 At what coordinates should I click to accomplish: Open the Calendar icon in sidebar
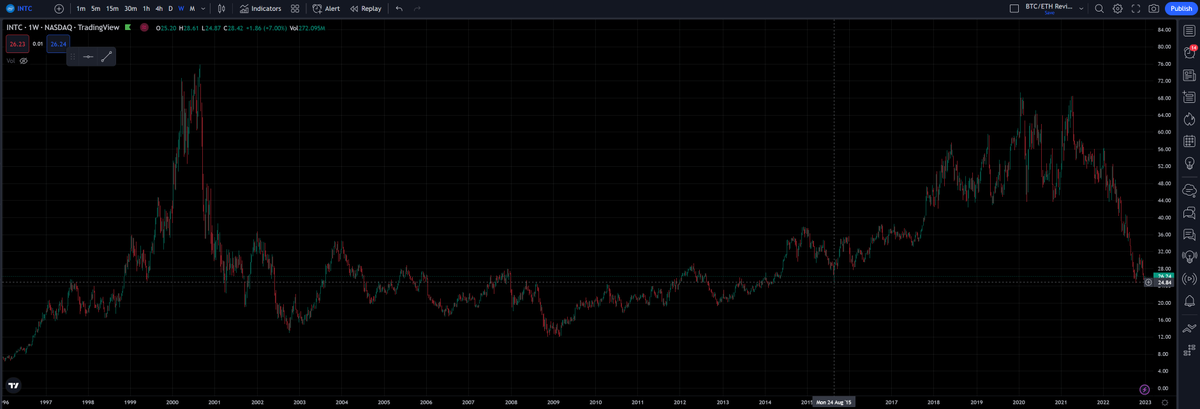pos(1189,141)
